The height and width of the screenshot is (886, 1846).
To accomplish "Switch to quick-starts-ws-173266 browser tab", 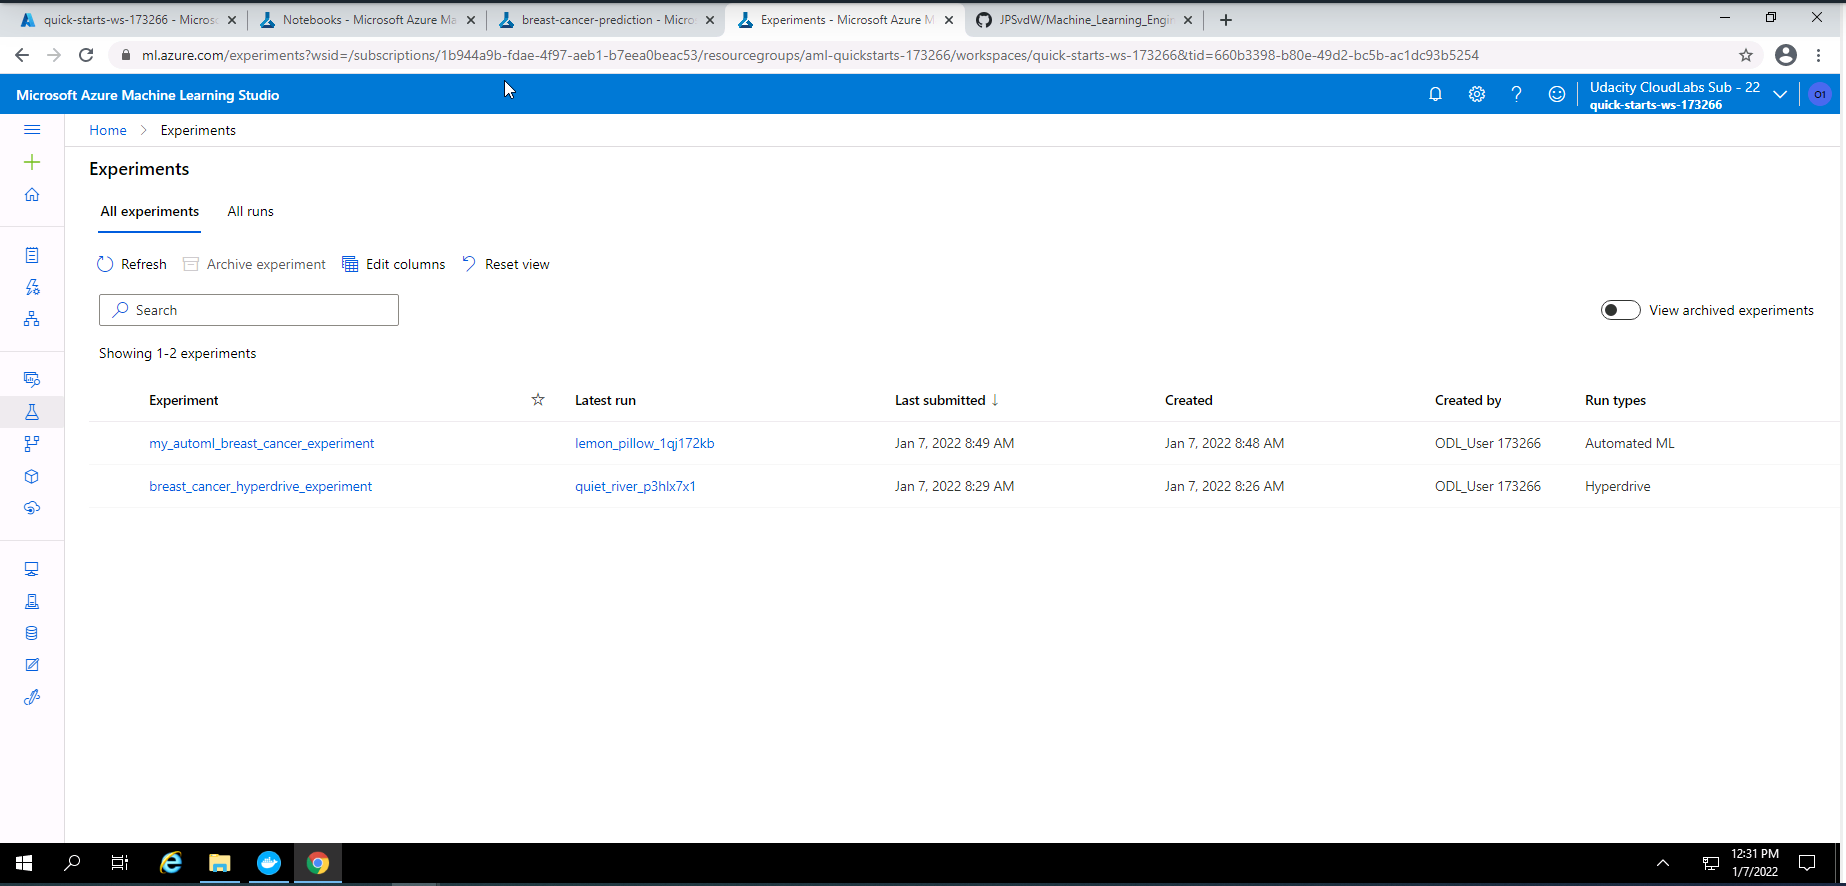I will [128, 20].
